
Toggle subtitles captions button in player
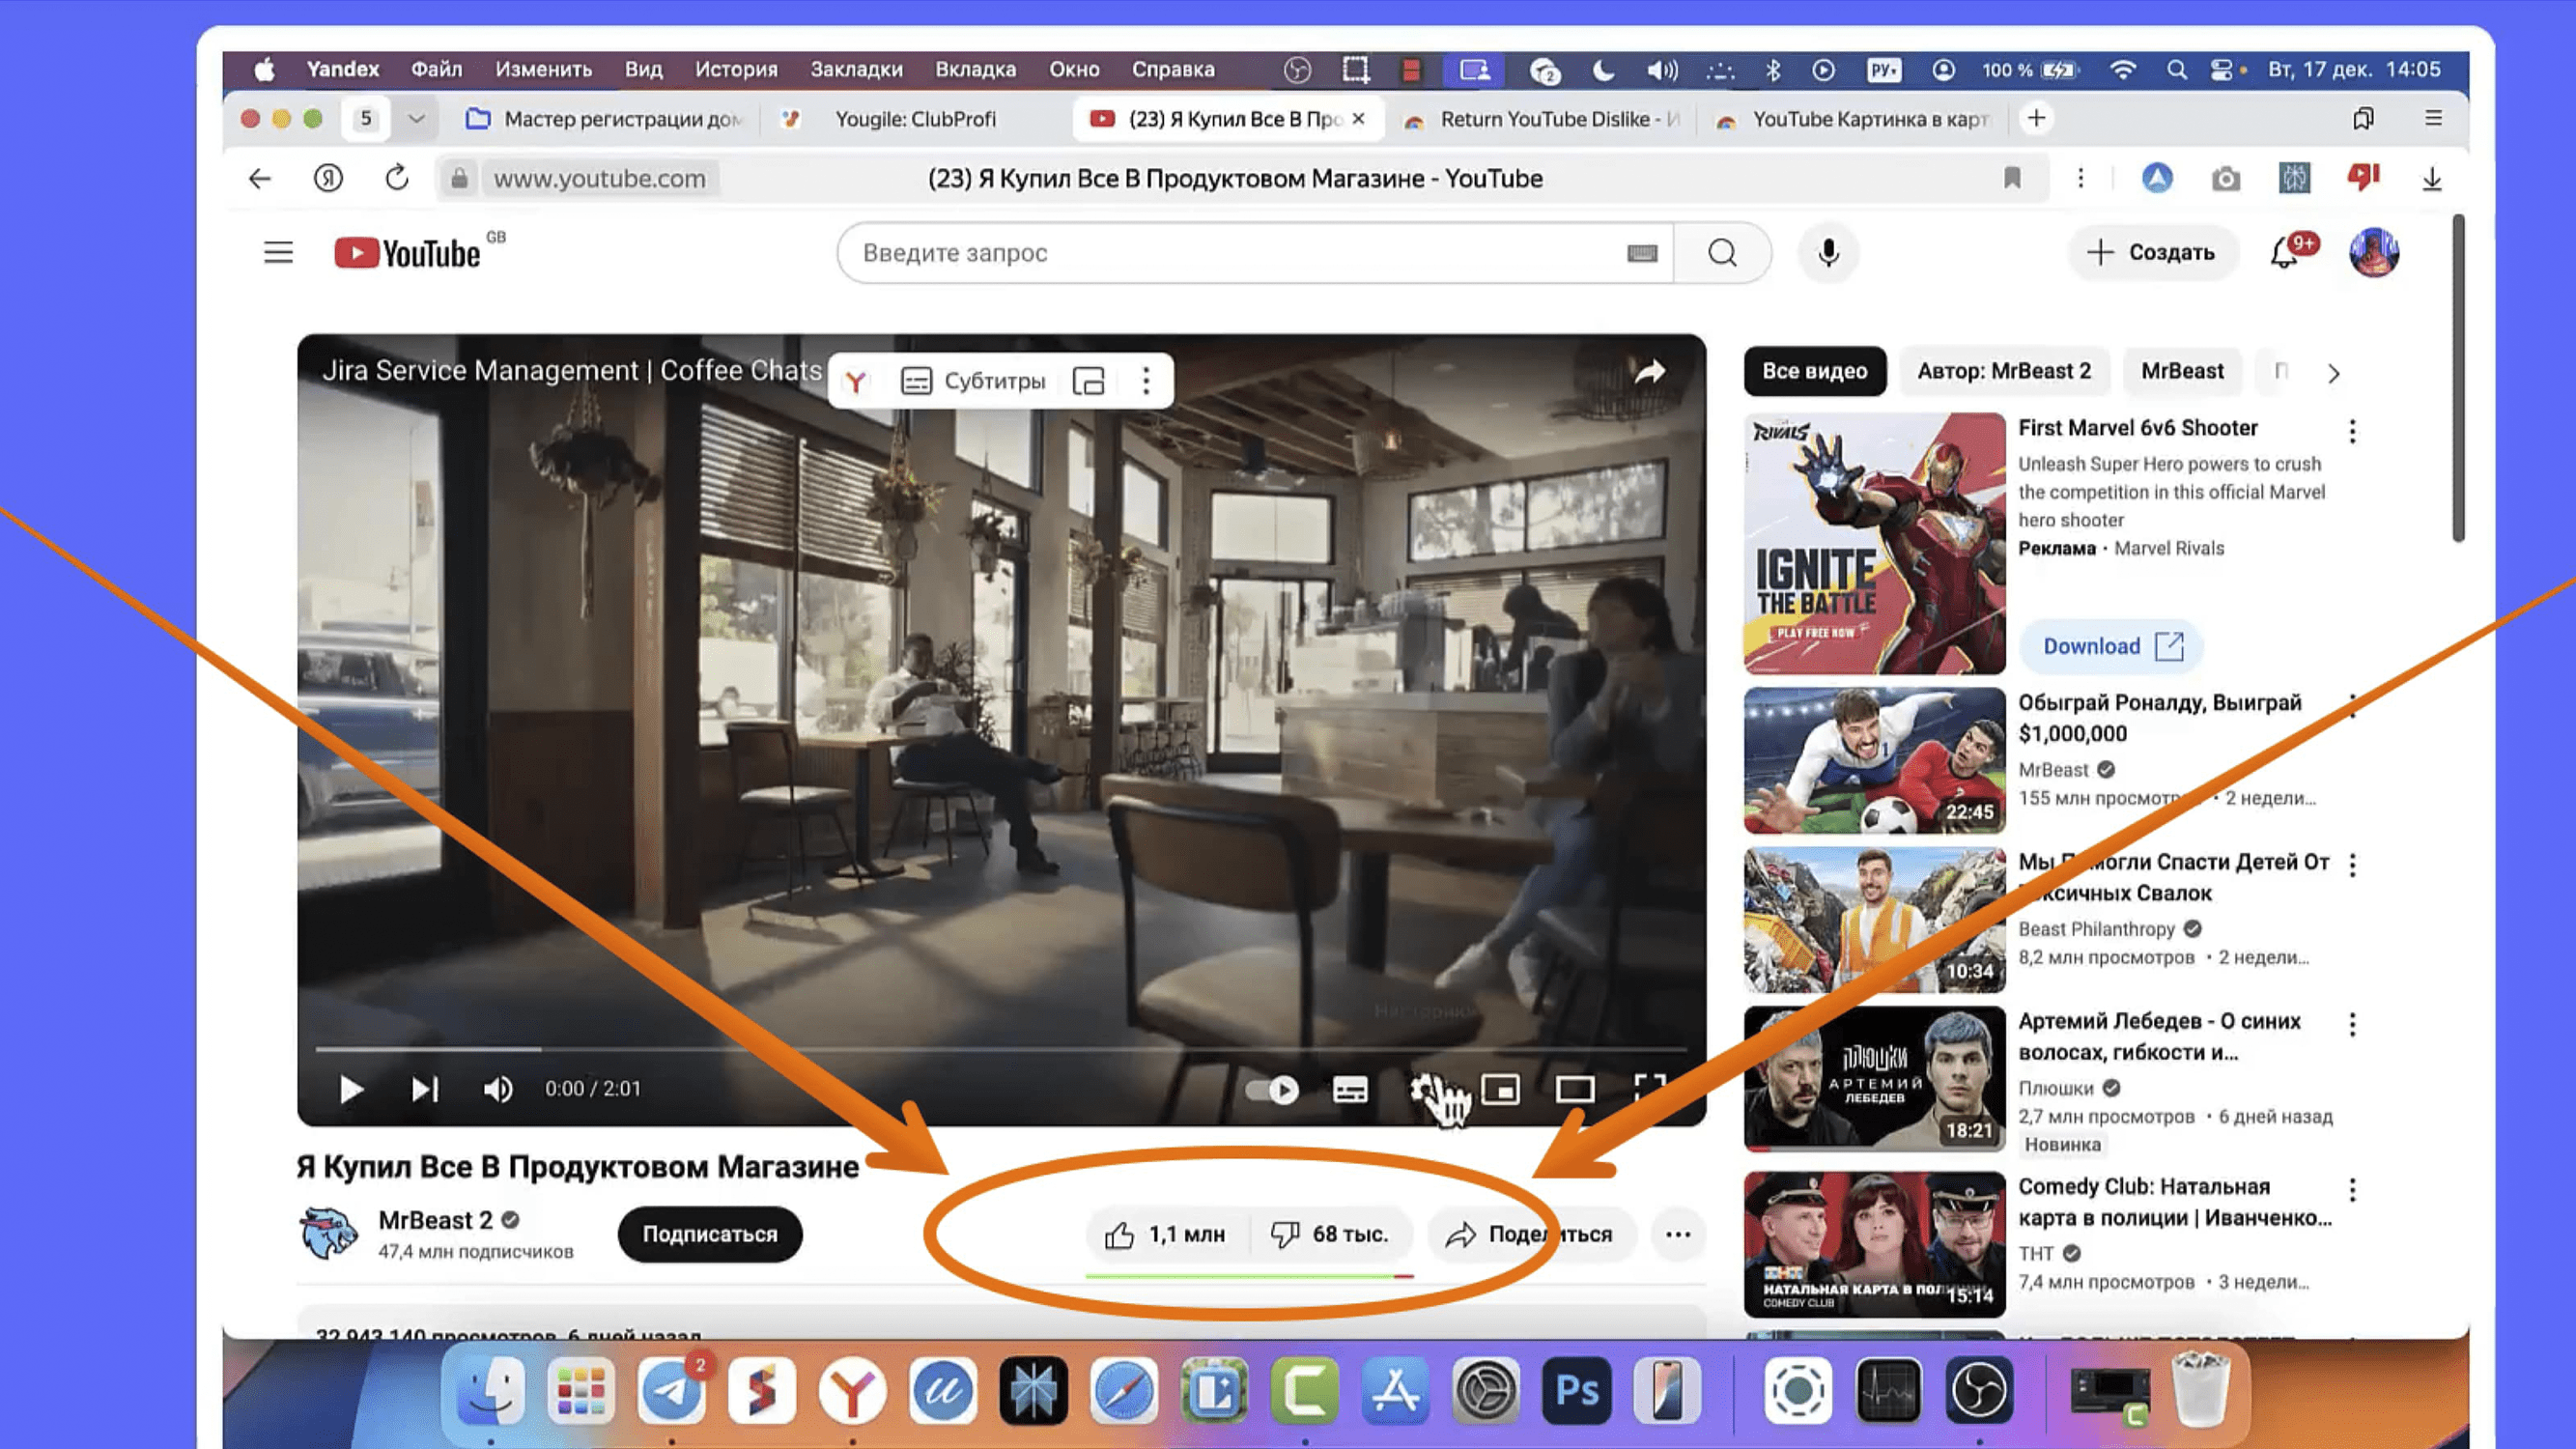[x=1350, y=1089]
